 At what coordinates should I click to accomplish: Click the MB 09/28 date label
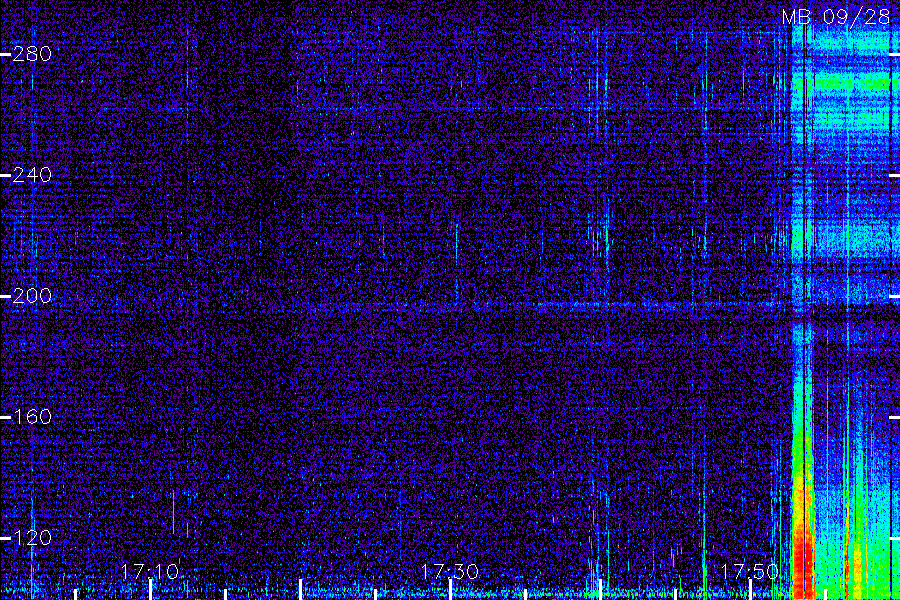click(x=836, y=17)
